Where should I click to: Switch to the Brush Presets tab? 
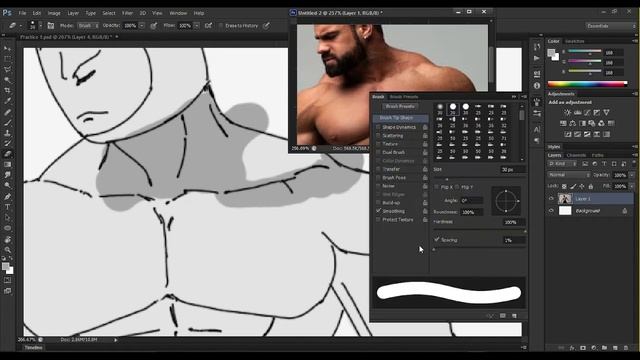pyautogui.click(x=404, y=97)
